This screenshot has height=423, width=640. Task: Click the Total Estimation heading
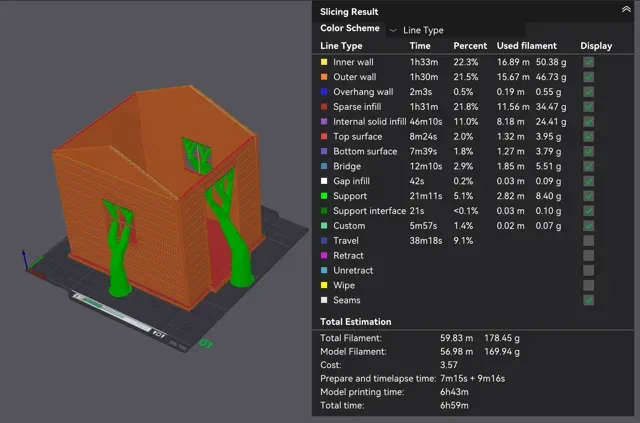coord(356,322)
